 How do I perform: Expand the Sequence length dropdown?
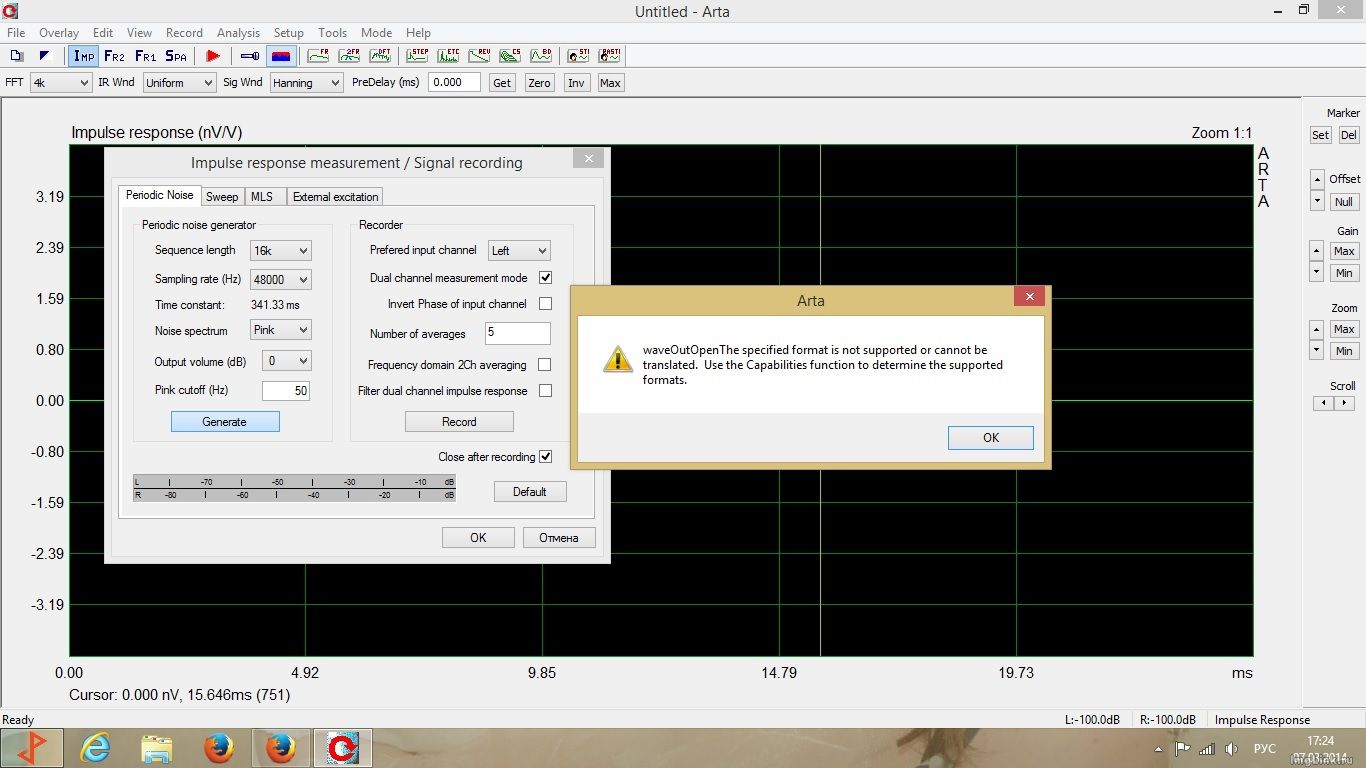(x=280, y=250)
